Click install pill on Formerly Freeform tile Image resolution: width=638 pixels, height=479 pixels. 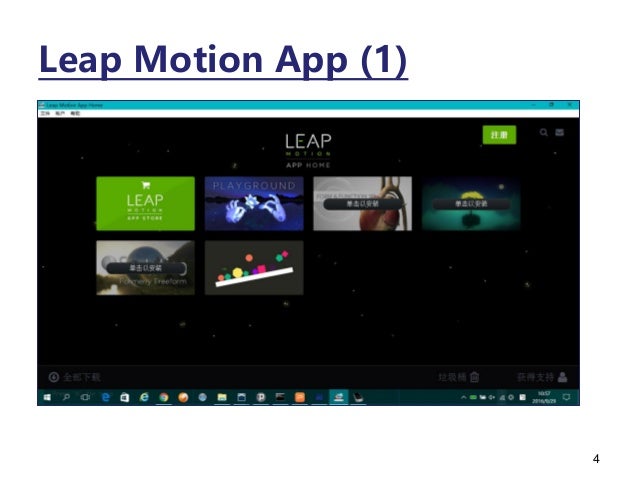(x=146, y=268)
